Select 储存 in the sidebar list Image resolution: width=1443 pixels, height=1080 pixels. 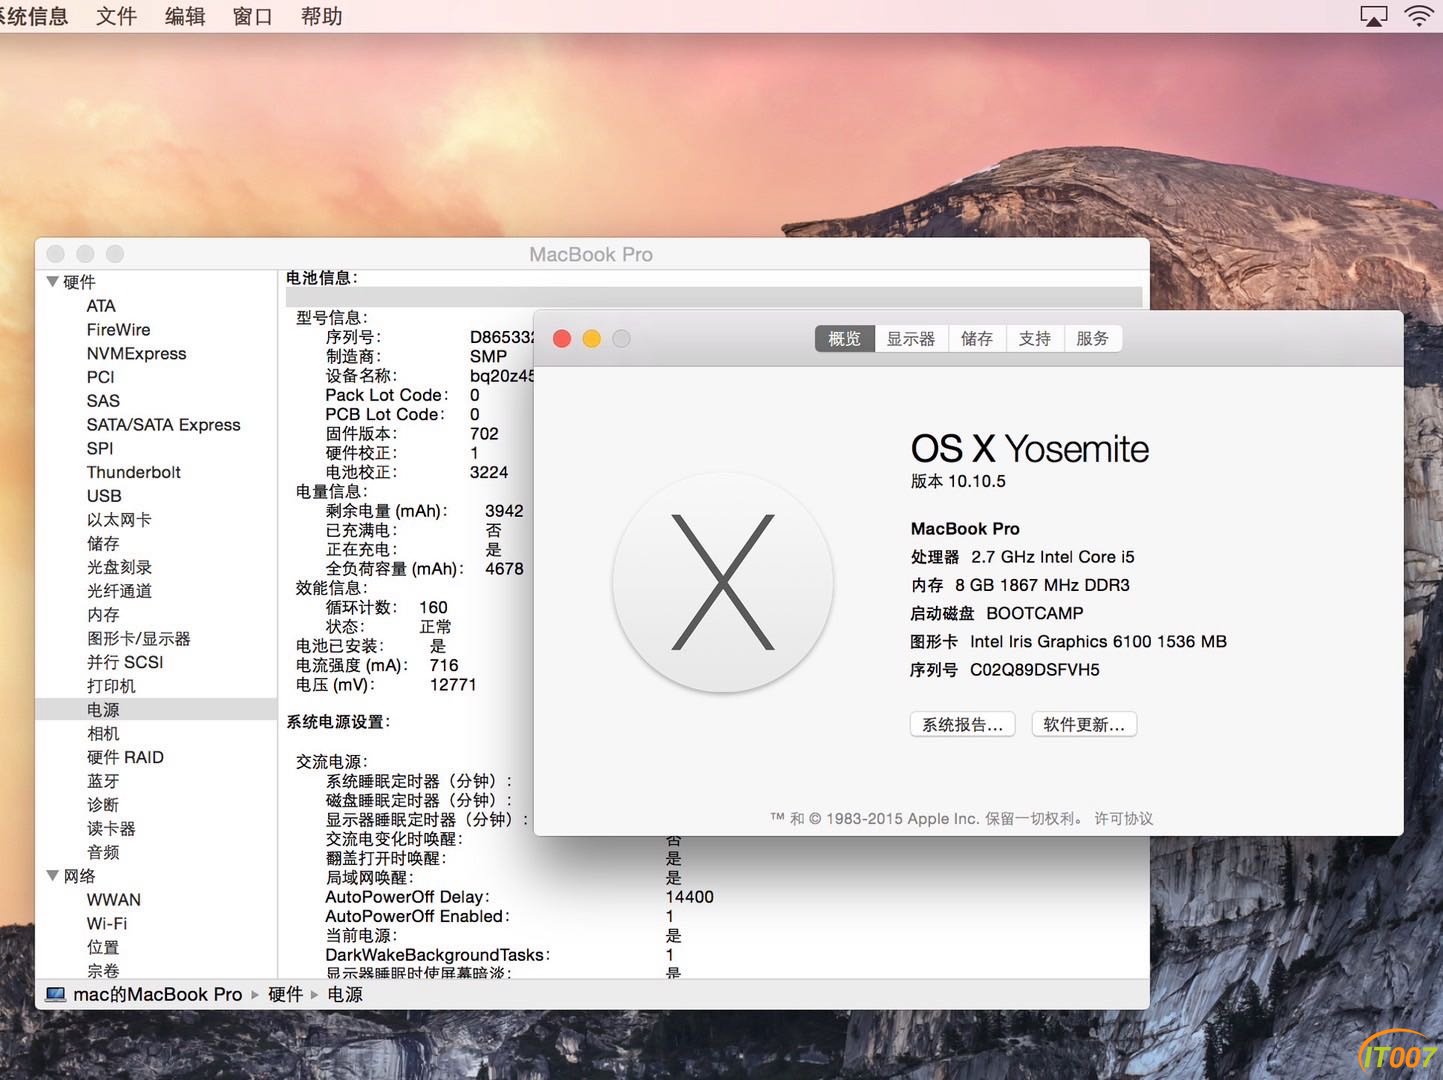[x=103, y=544]
